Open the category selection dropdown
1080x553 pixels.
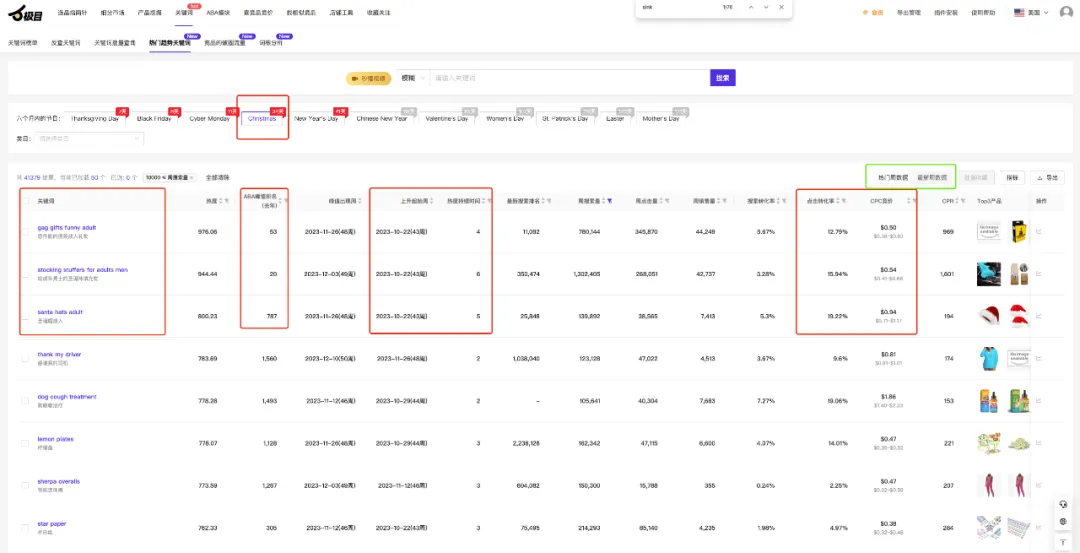(x=90, y=138)
